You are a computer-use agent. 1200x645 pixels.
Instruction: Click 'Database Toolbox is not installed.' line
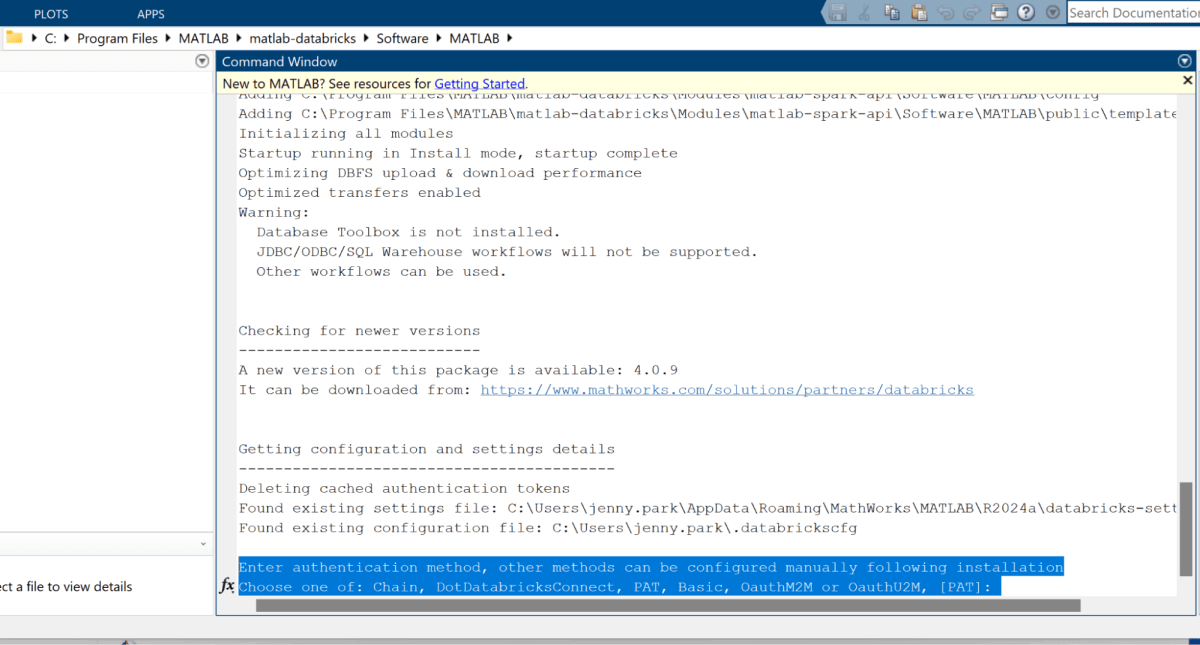408,232
